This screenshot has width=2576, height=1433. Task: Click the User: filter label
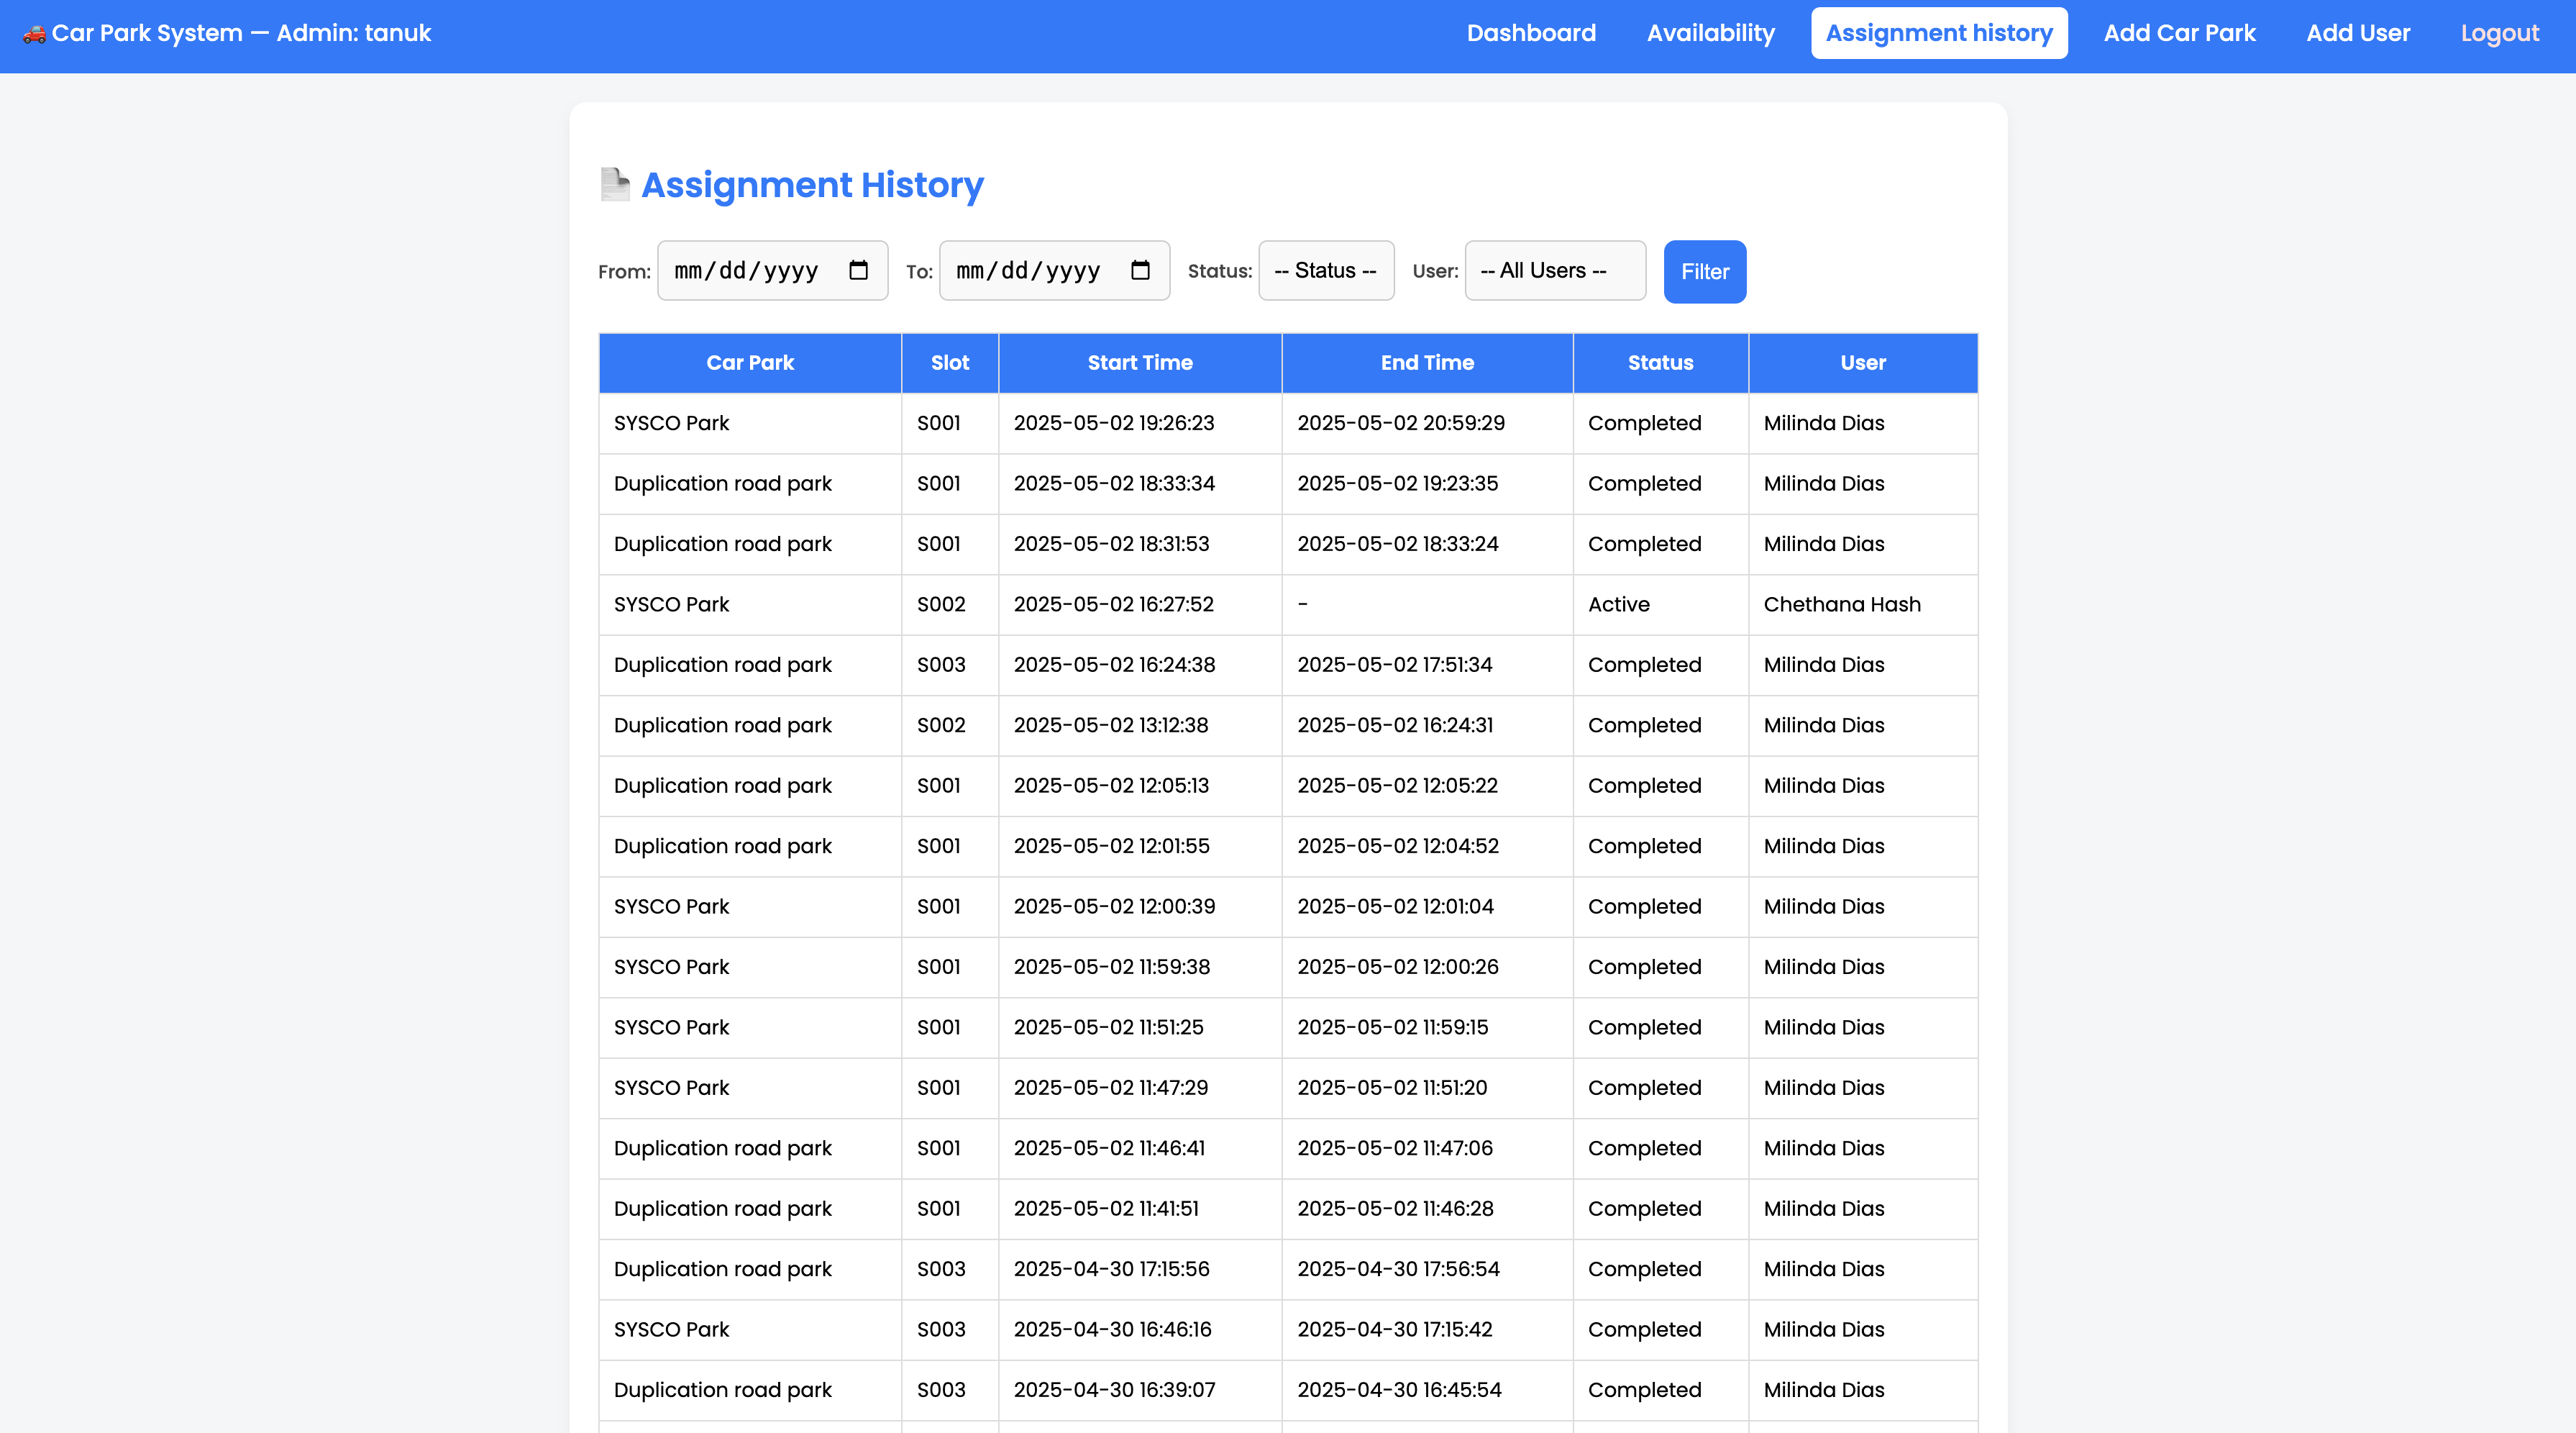(1435, 271)
